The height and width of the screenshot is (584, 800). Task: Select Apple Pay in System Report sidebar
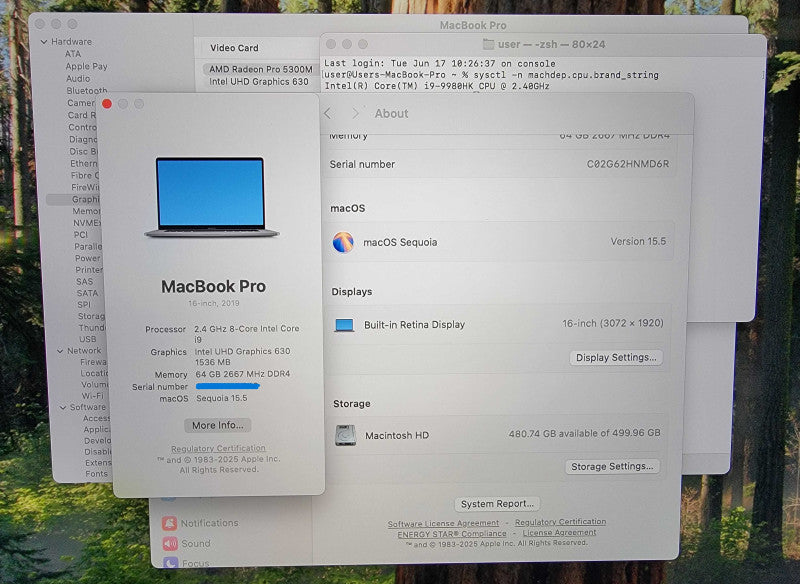click(86, 66)
